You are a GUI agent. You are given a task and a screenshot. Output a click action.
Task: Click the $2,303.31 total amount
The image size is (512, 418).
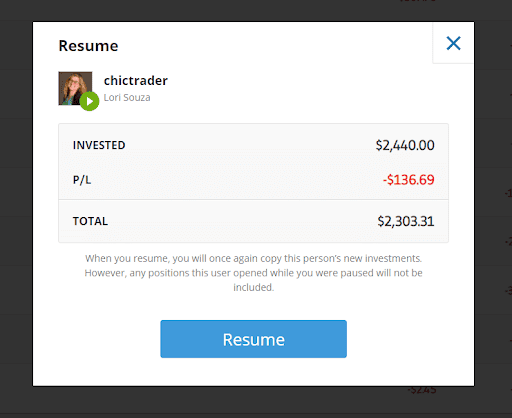point(406,221)
